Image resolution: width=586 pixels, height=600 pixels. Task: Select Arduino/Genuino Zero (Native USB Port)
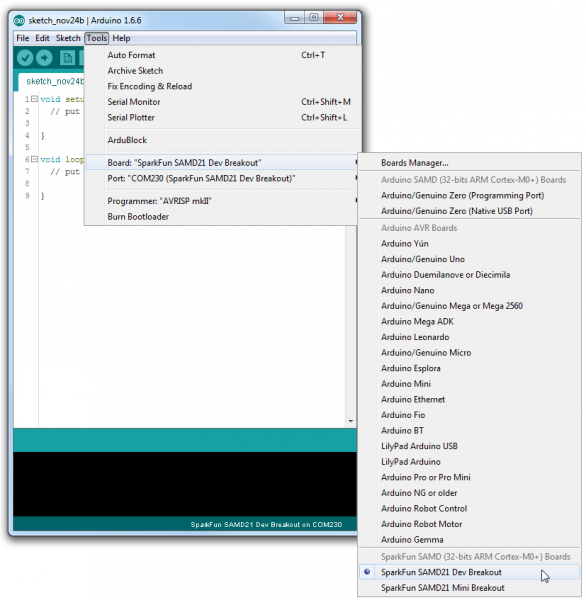tap(469, 211)
